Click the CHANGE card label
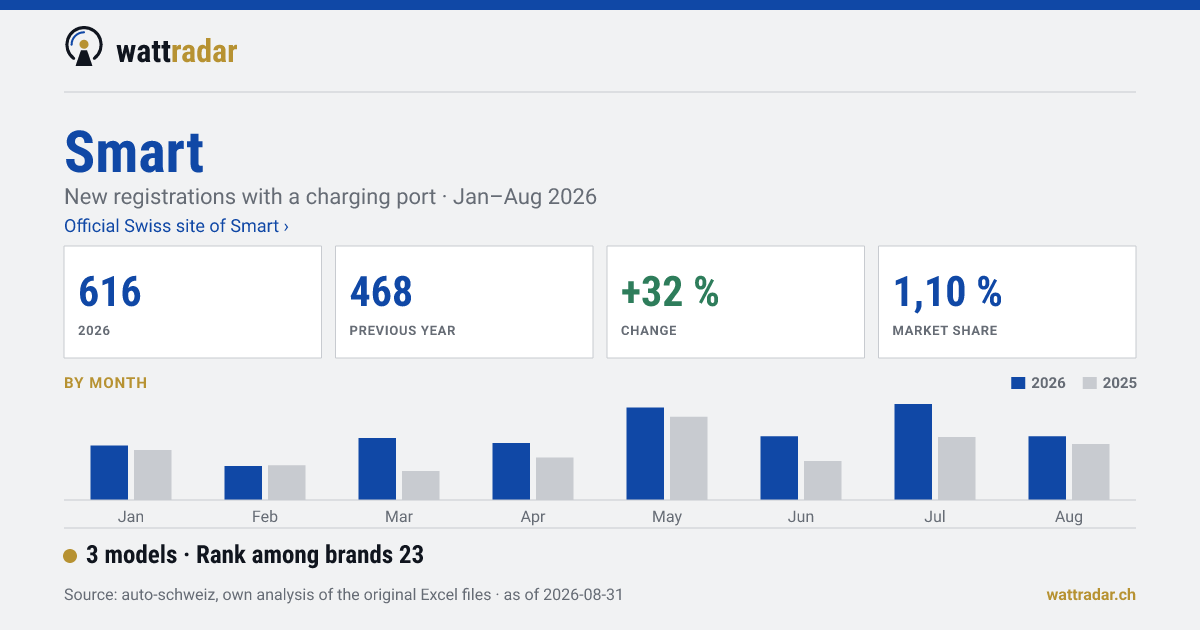Image resolution: width=1200 pixels, height=630 pixels. coord(649,331)
